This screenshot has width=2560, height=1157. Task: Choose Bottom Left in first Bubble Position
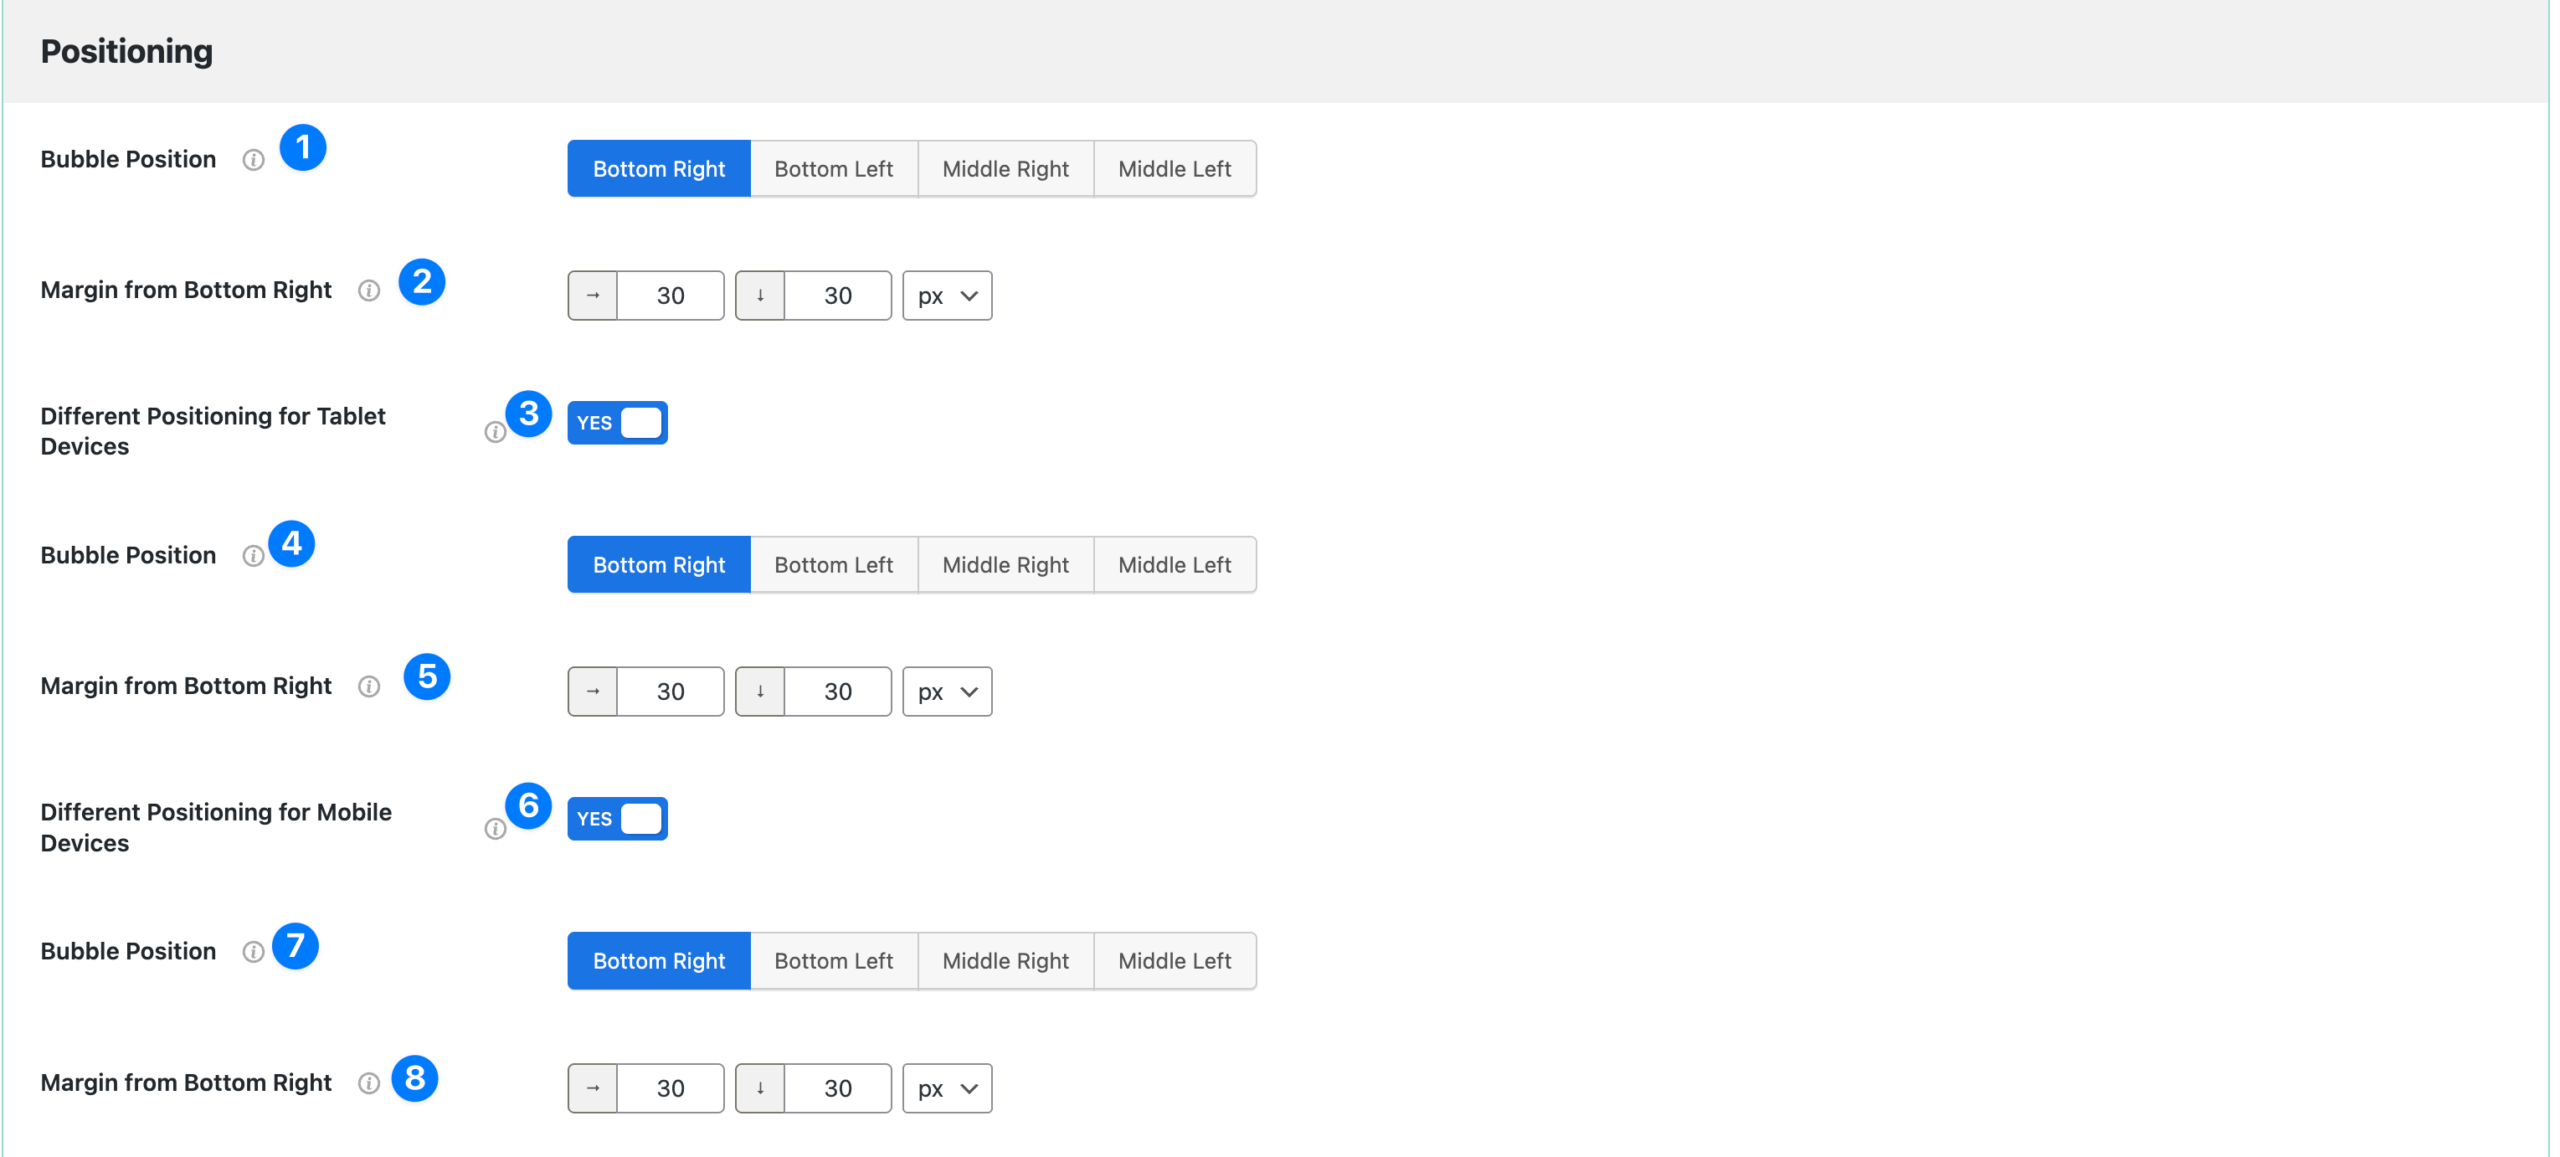tap(833, 169)
